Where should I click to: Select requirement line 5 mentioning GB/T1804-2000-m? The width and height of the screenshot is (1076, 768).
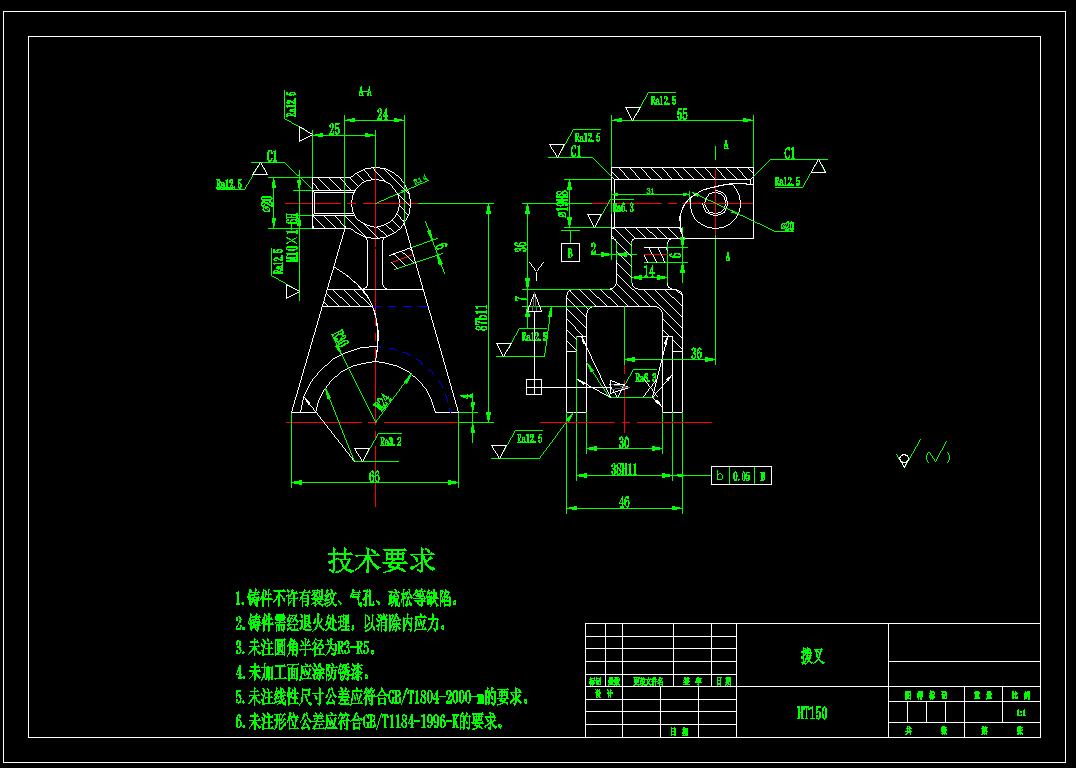[382, 697]
